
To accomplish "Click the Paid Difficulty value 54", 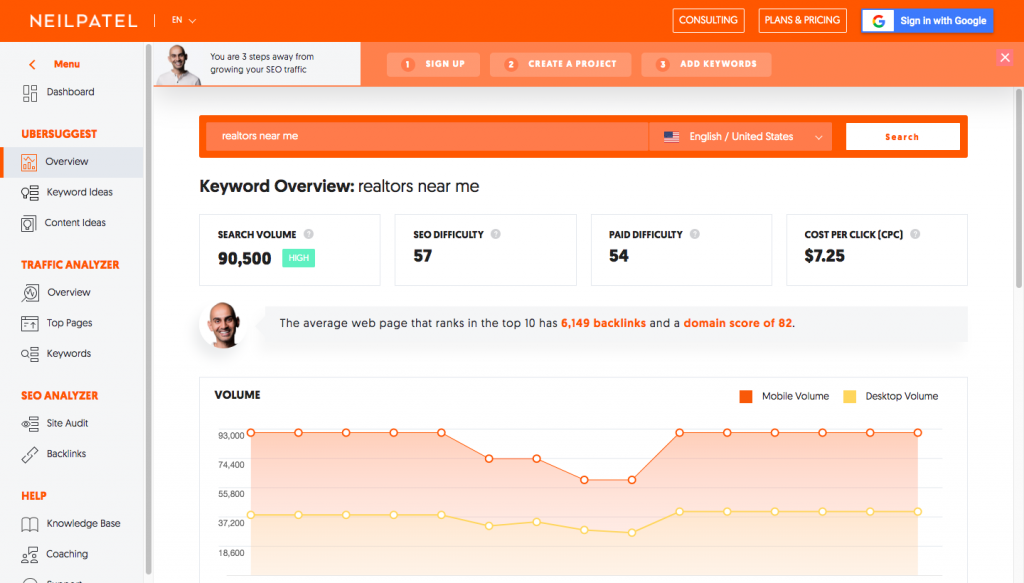I will pyautogui.click(x=618, y=256).
